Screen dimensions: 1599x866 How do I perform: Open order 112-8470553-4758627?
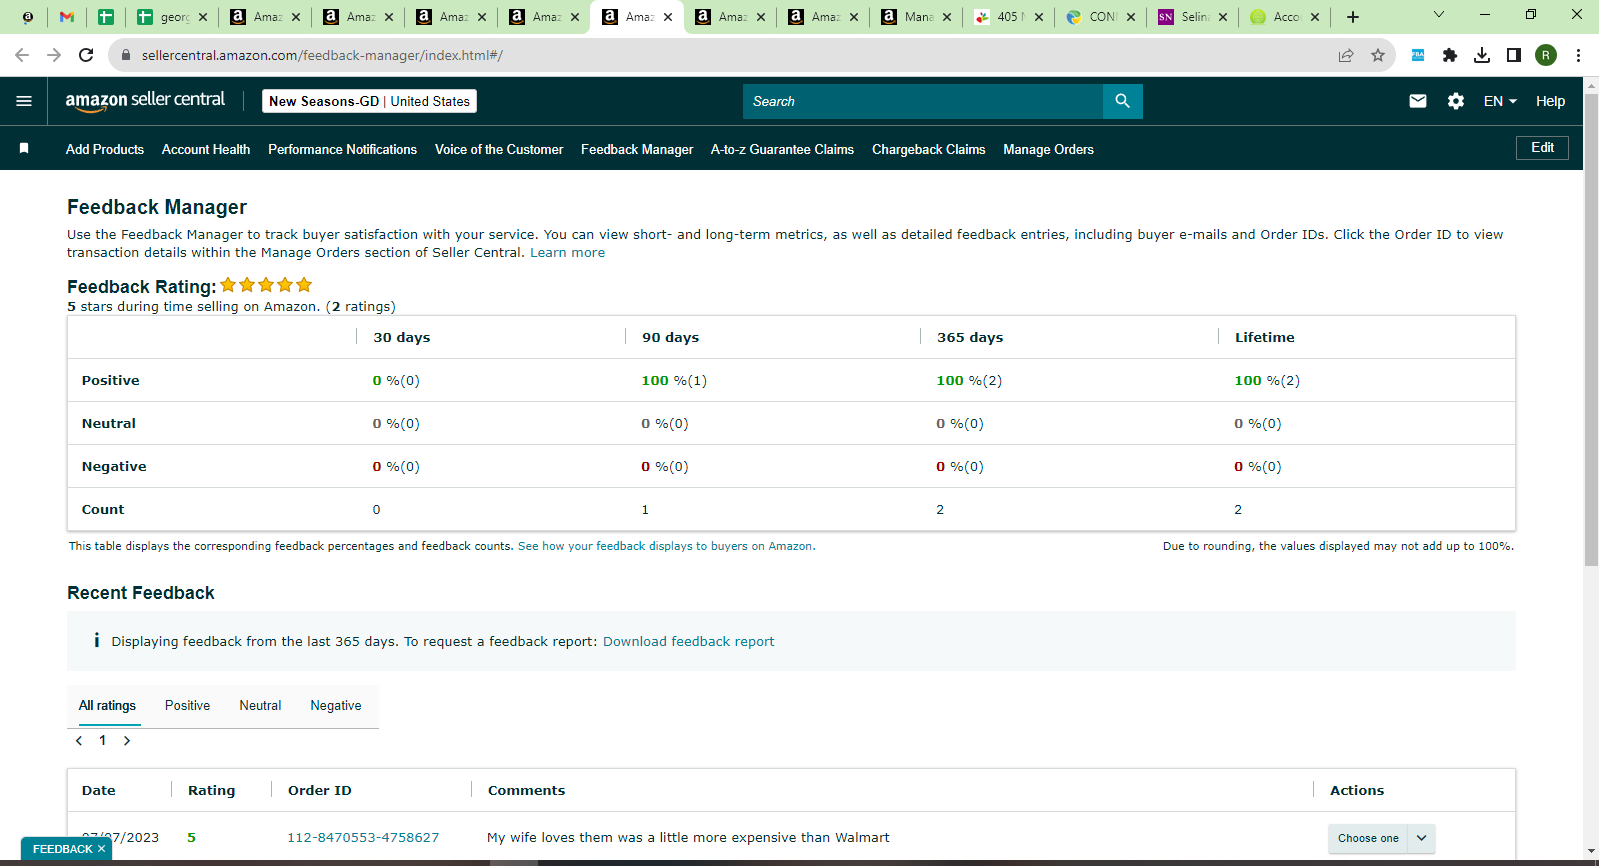363,838
